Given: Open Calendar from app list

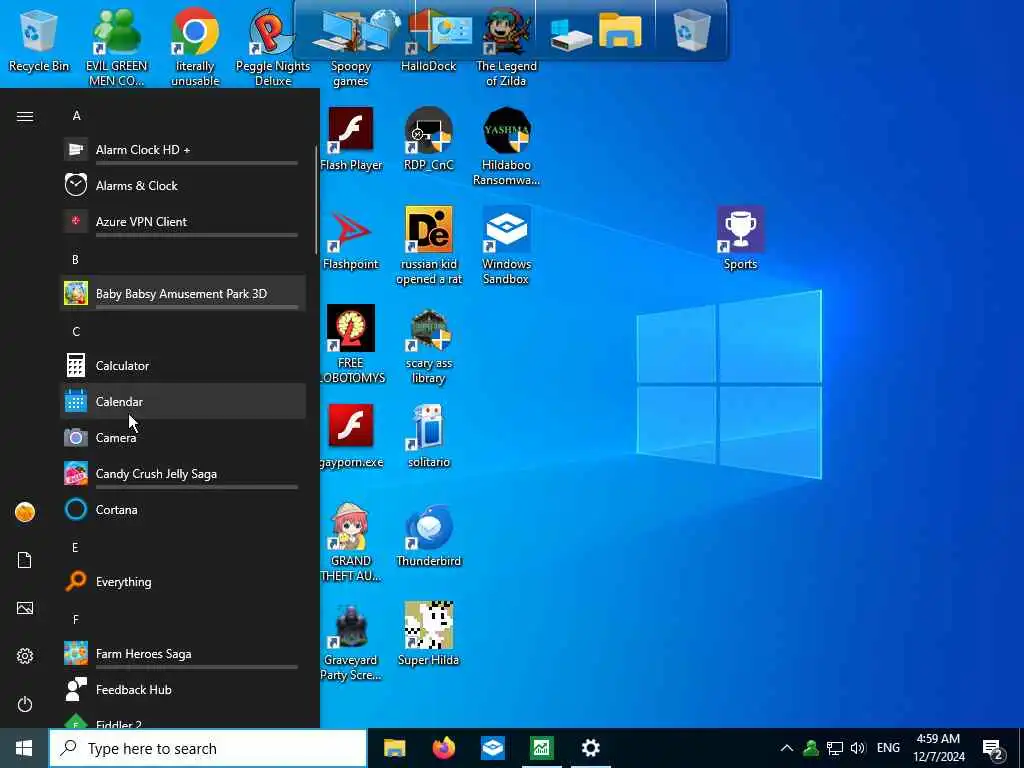Looking at the screenshot, I should (x=183, y=402).
